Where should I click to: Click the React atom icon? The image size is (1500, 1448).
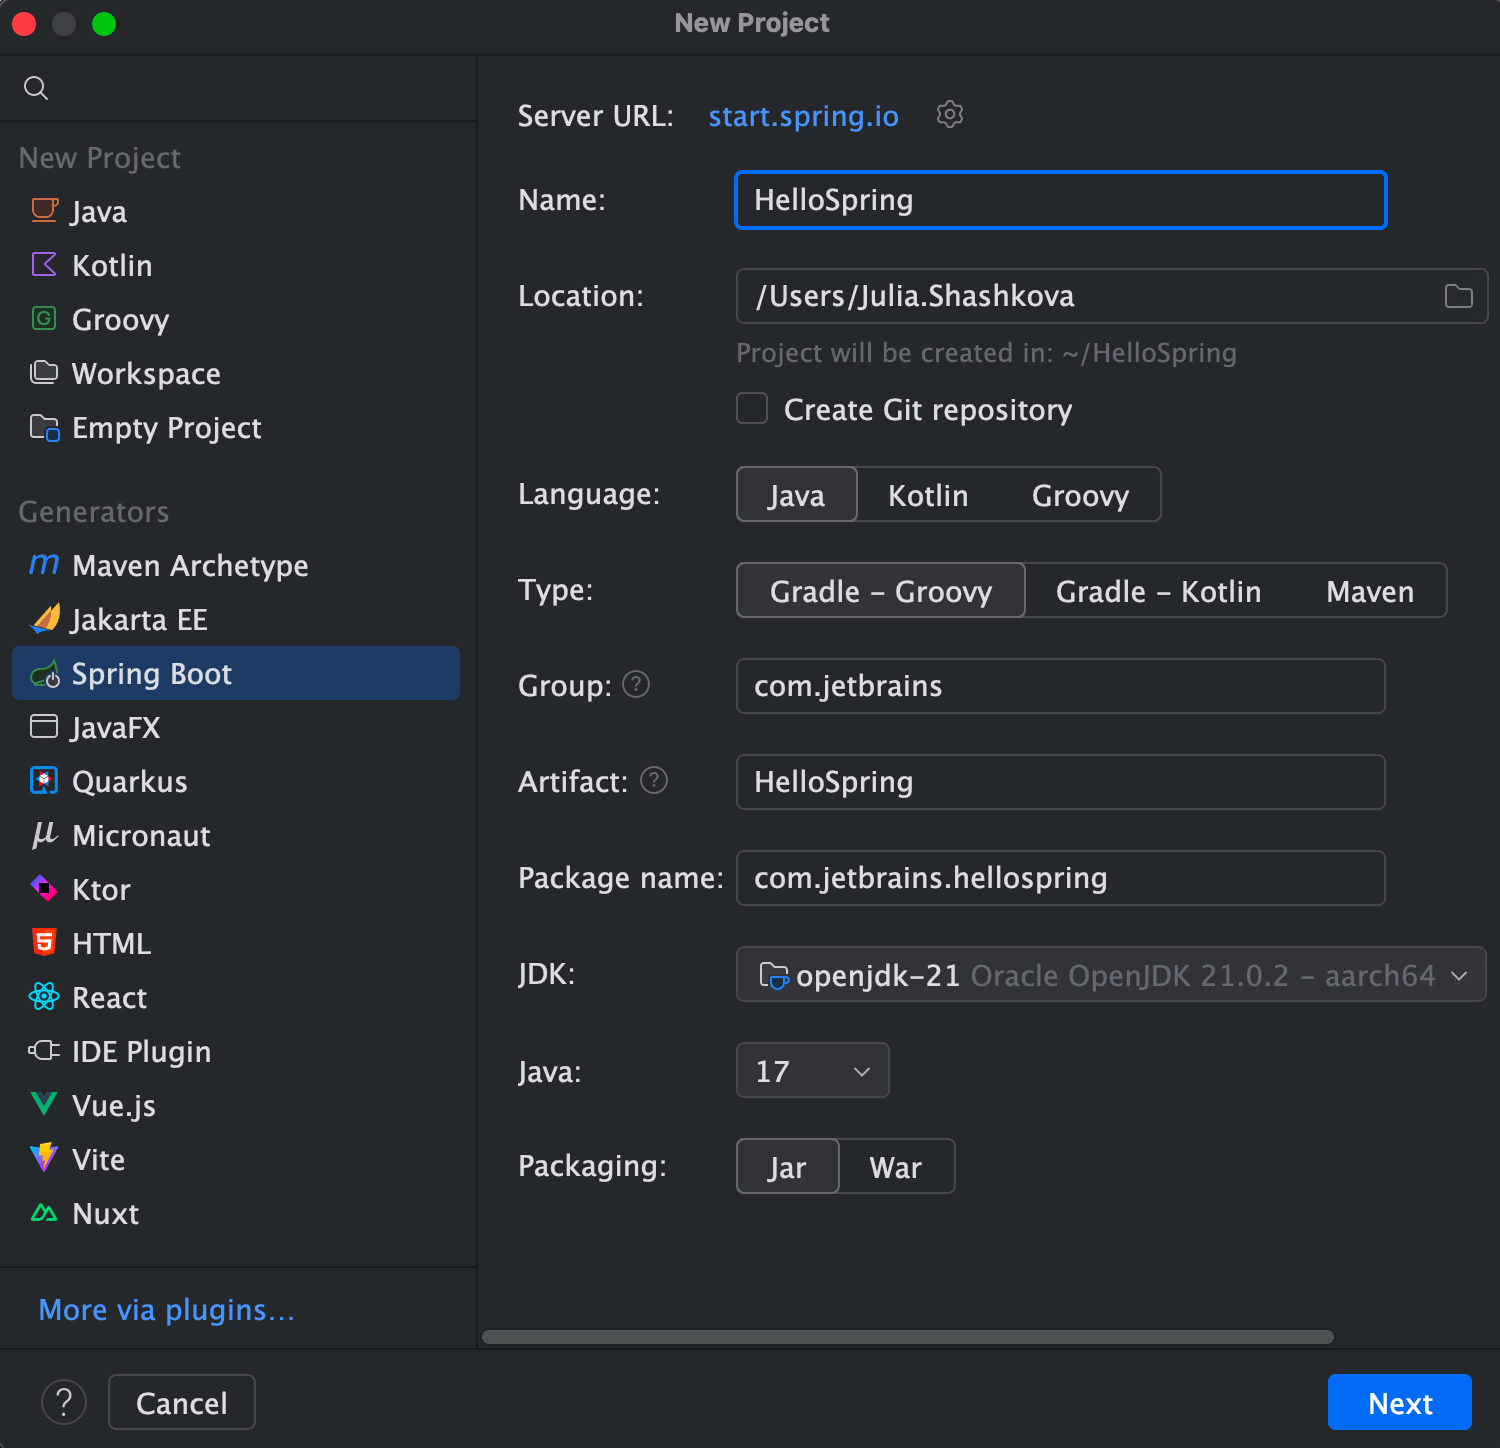(44, 996)
